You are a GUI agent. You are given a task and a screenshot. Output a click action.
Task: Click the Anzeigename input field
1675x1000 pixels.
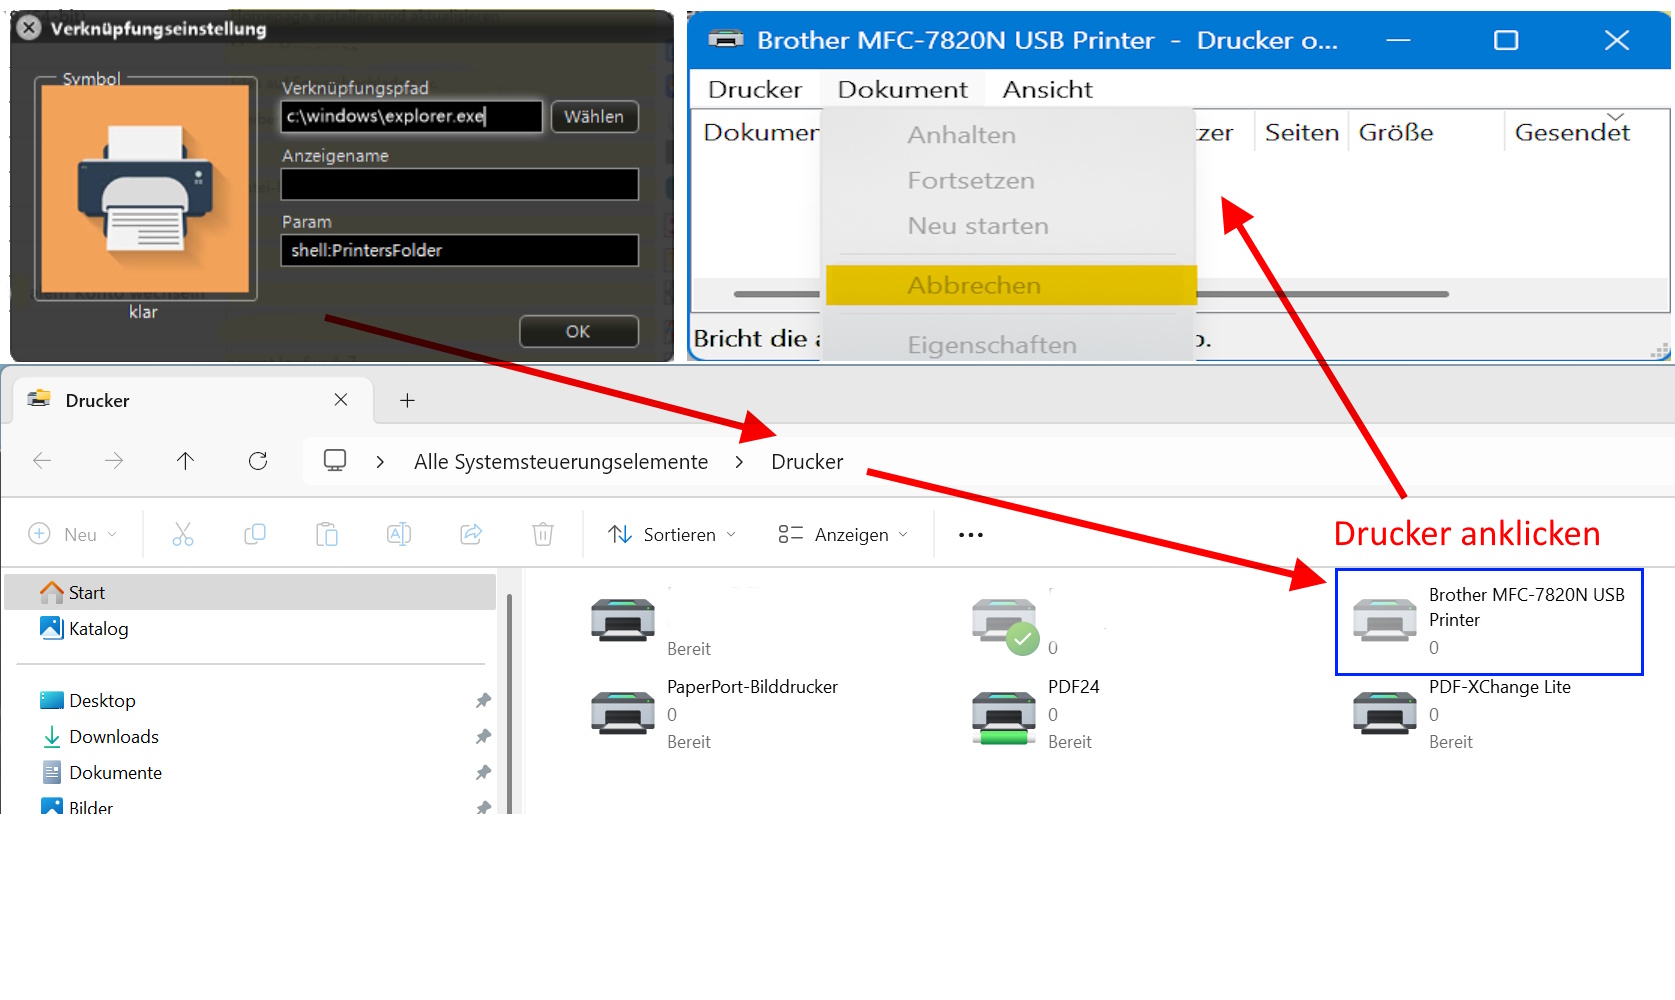coord(459,184)
